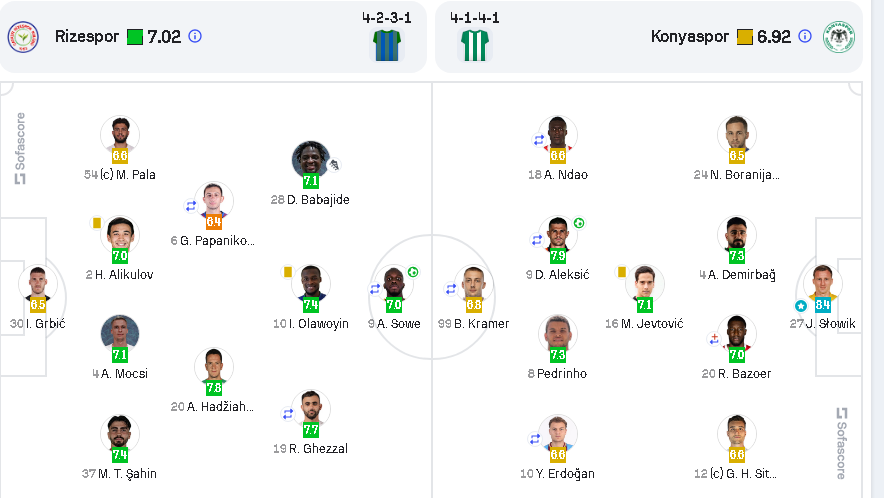Select I. Olawoyin player name
The width and height of the screenshot is (884, 498).
tap(311, 324)
